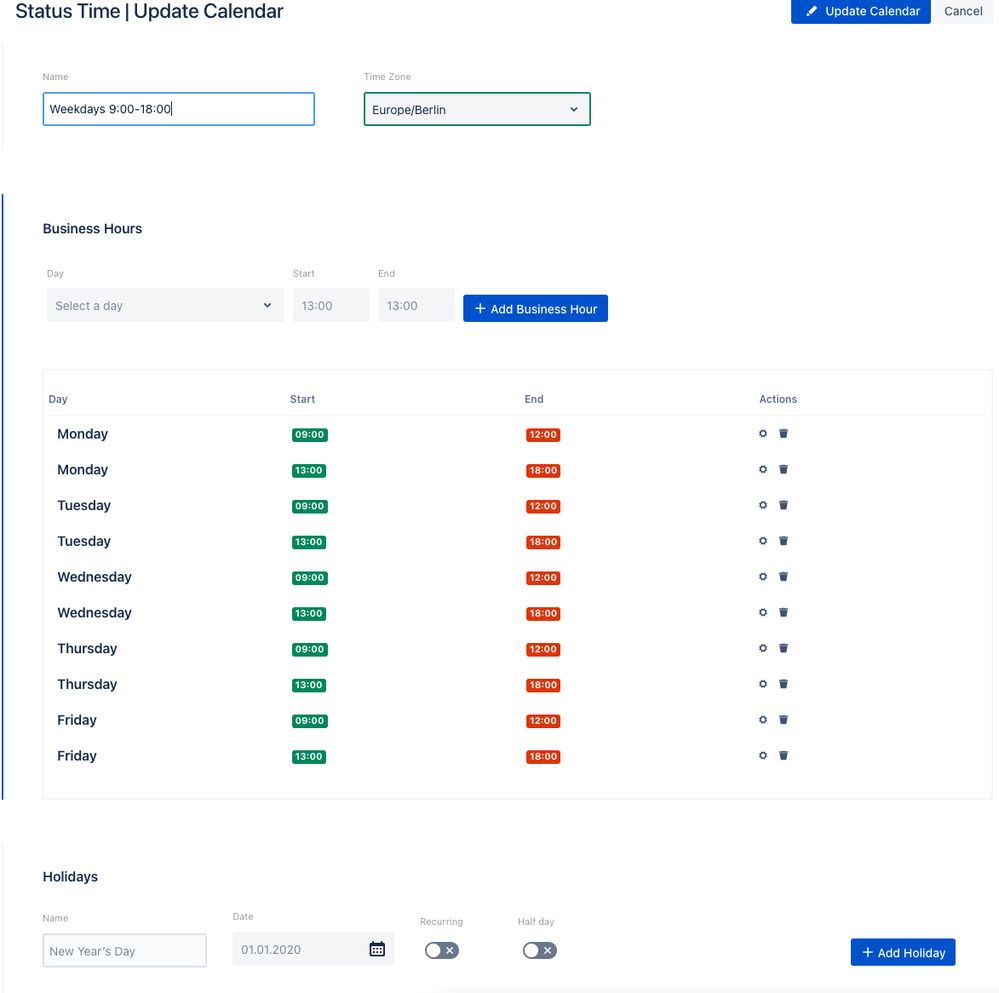This screenshot has height=993, width=999.
Task: Enable the Half day switch
Action: [540, 950]
